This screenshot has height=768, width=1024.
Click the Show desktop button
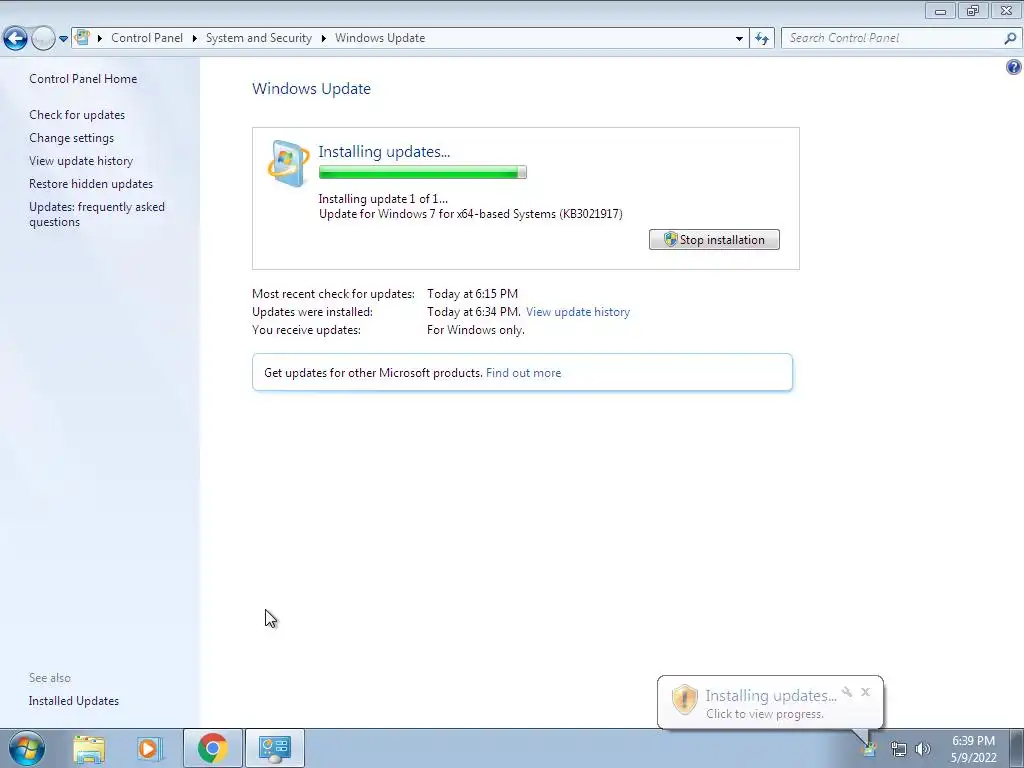click(1017, 748)
